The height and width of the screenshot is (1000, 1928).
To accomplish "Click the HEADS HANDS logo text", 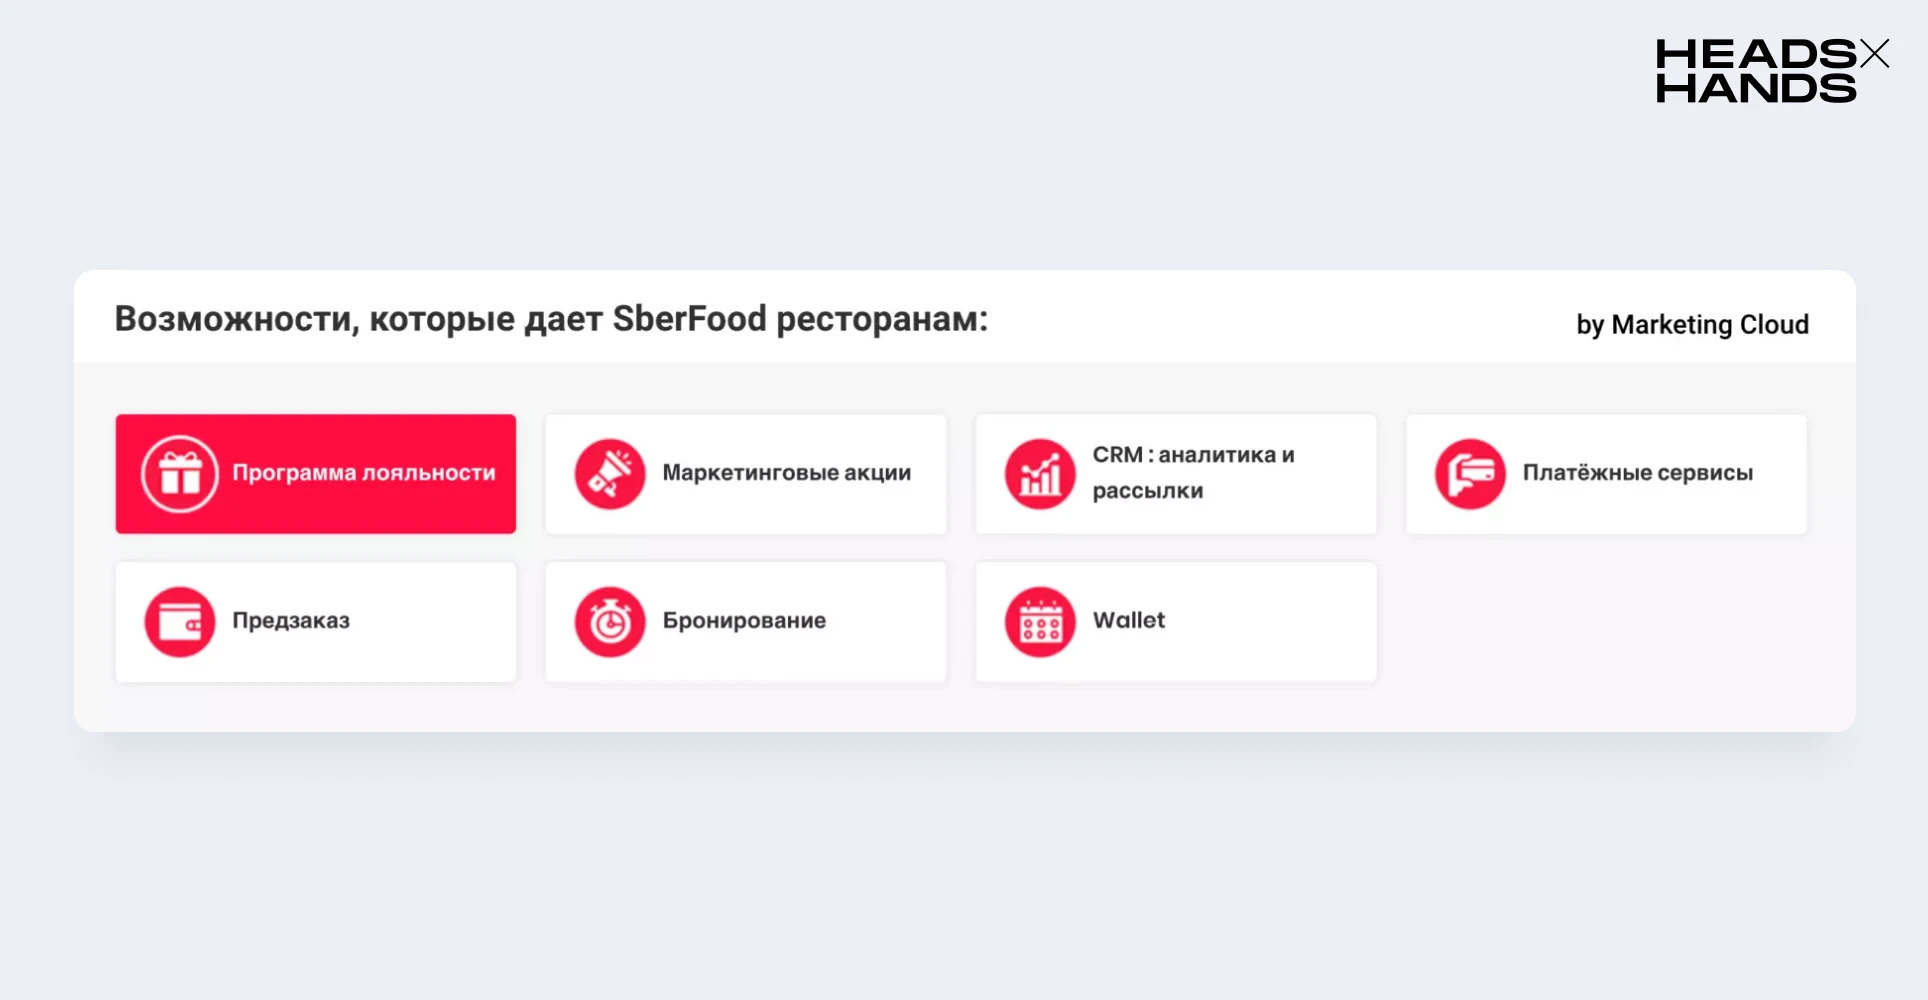I will (x=1757, y=71).
